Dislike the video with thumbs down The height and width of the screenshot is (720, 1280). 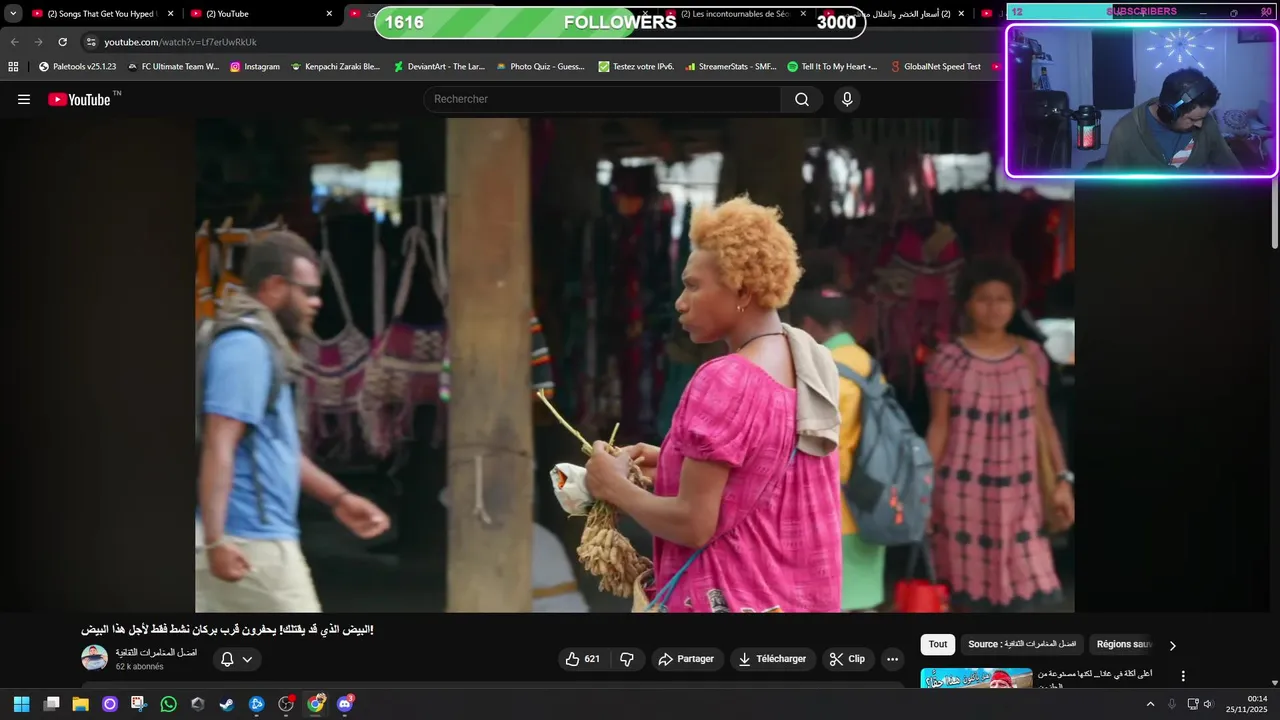pyautogui.click(x=627, y=659)
